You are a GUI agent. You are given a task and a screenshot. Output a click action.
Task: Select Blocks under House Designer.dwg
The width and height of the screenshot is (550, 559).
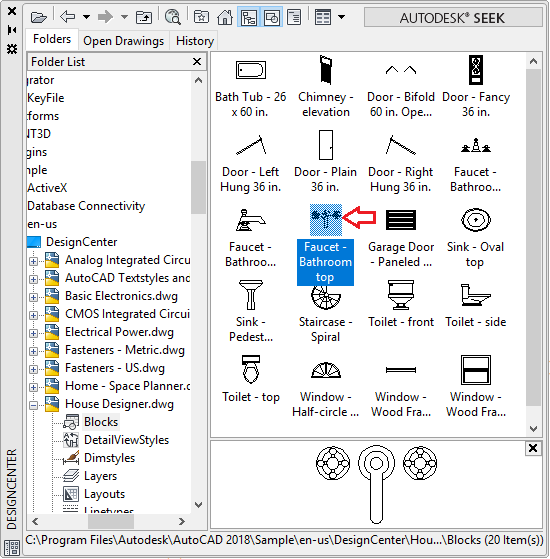tap(101, 422)
